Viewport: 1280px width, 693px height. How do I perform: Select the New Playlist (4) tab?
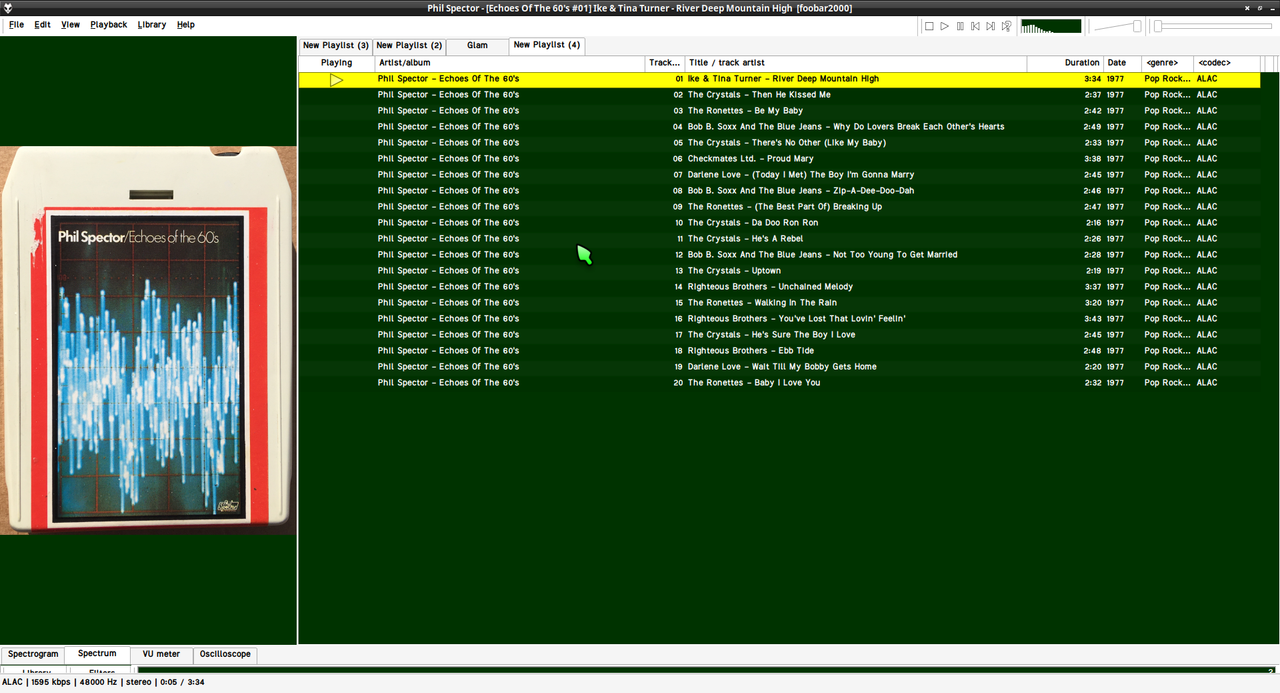point(546,45)
